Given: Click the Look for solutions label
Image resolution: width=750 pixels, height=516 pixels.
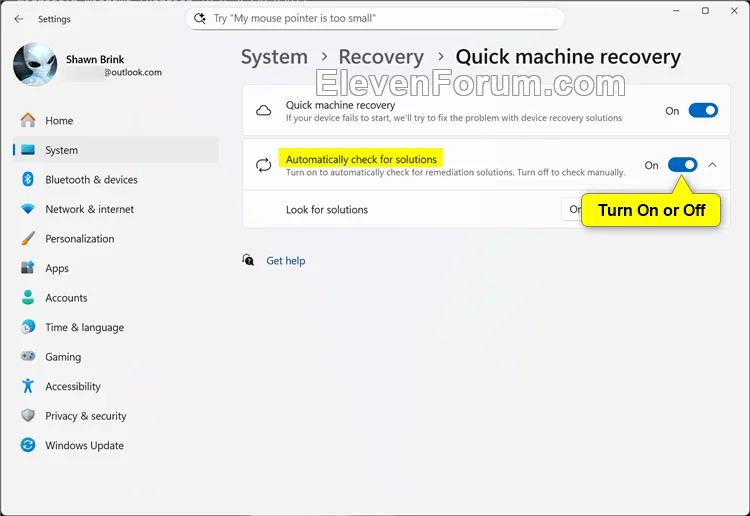Looking at the screenshot, I should (327, 209).
